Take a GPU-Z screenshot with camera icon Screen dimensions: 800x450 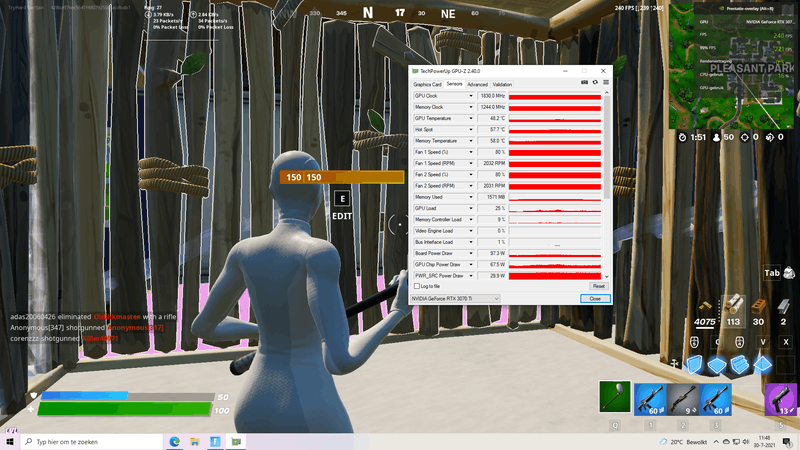coord(584,82)
